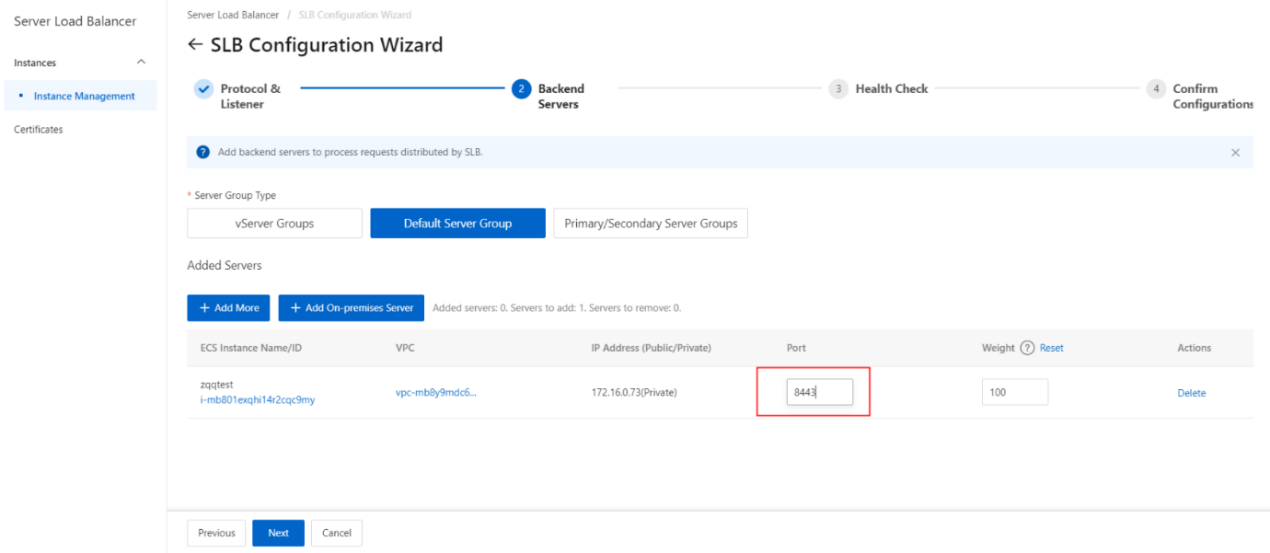Click the question mark icon in info banner
Image resolution: width=1270 pixels, height=553 pixels.
coord(203,152)
